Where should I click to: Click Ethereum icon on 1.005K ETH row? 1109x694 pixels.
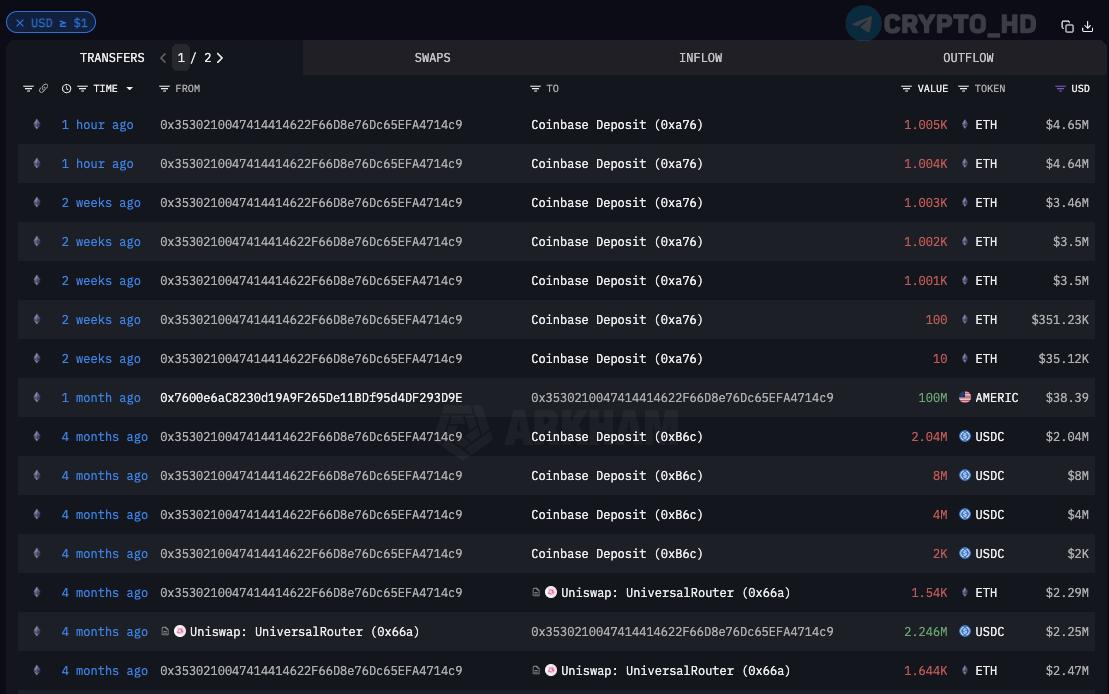coord(37,125)
